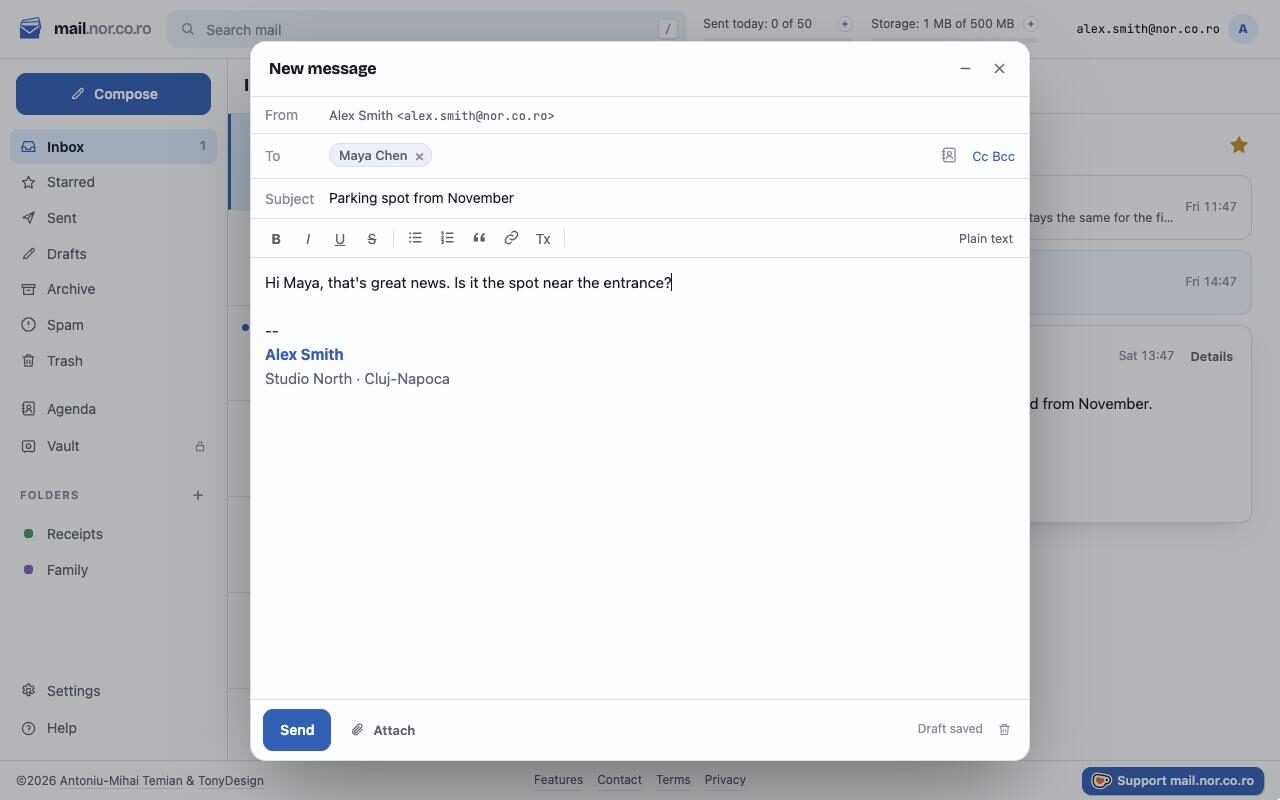Focus the Search mail box
Viewport: 1280px width, 800px height.
427,29
